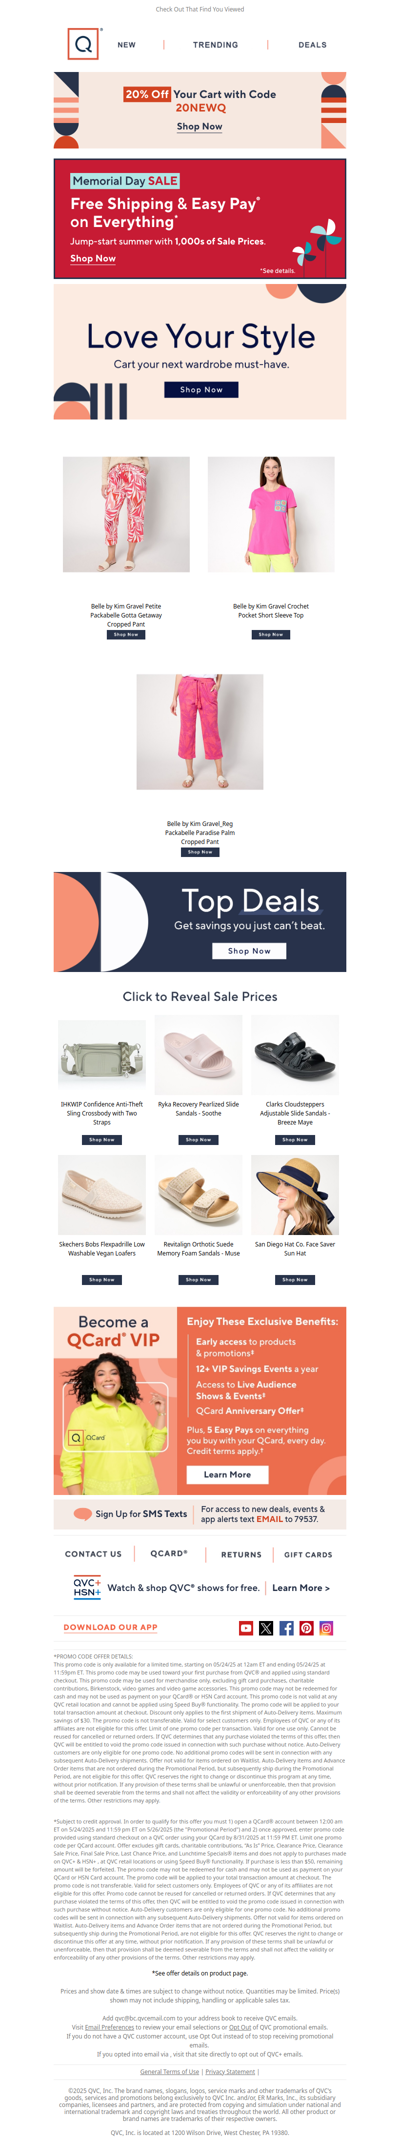
Task: Select the NEW navigation item
Action: coord(127,45)
